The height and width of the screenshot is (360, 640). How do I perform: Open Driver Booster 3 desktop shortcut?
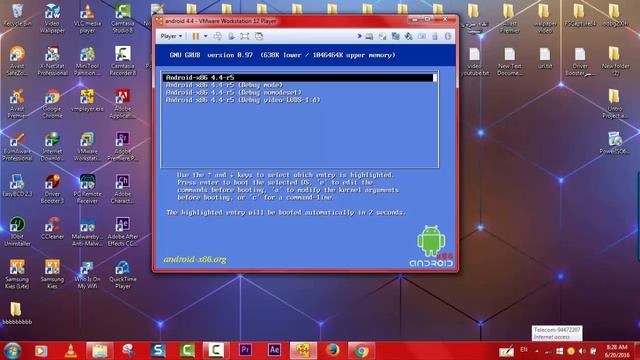coord(52,189)
